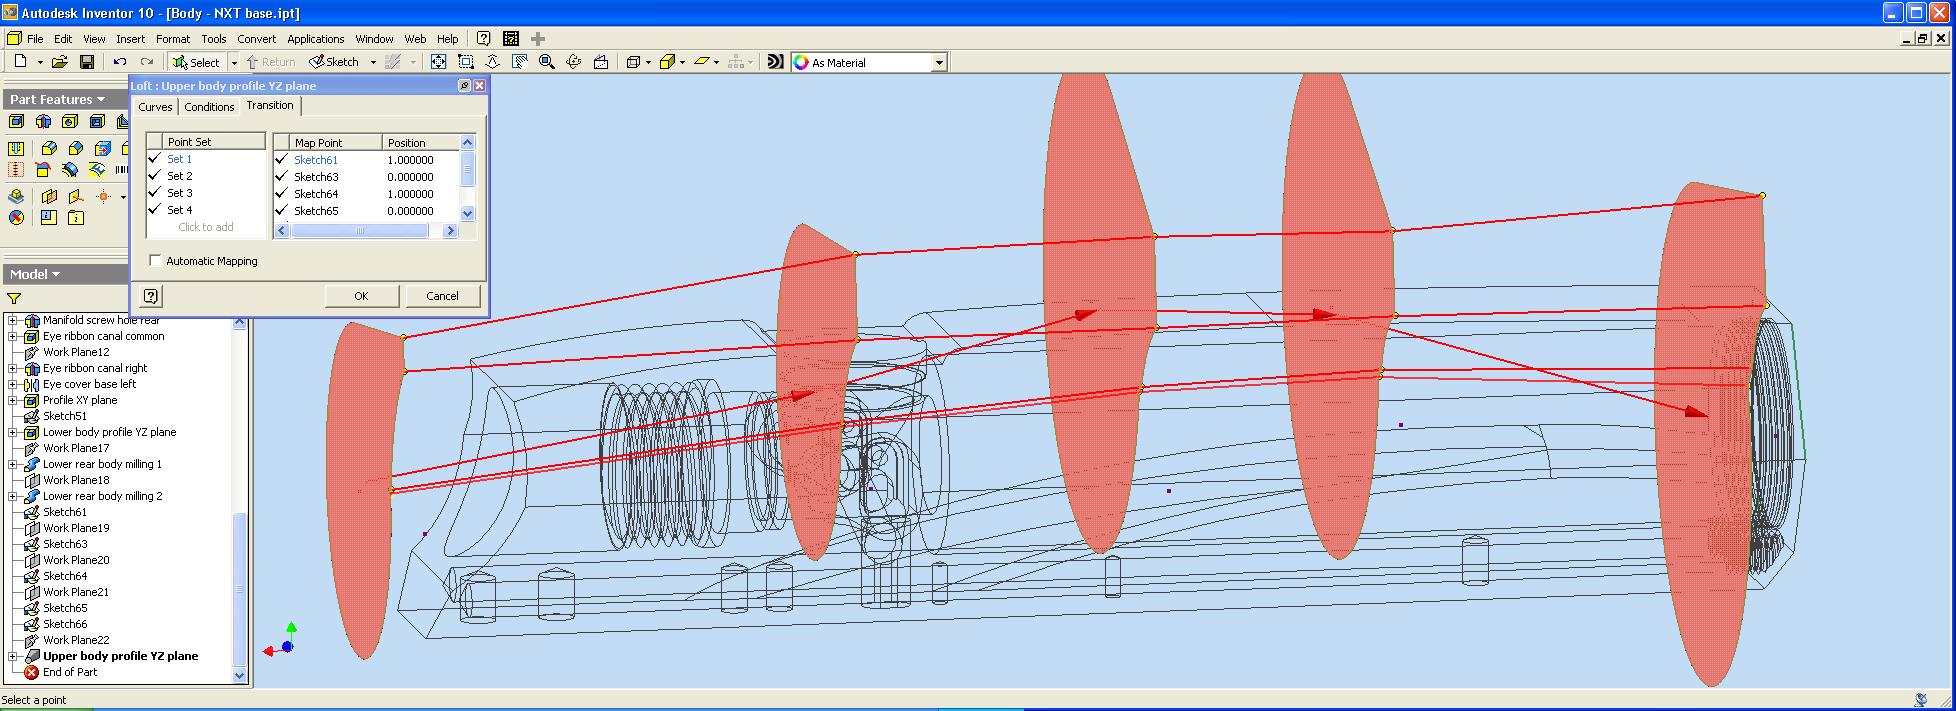The width and height of the screenshot is (1956, 711).
Task: Select the Chamfer feature icon
Action: (76, 148)
